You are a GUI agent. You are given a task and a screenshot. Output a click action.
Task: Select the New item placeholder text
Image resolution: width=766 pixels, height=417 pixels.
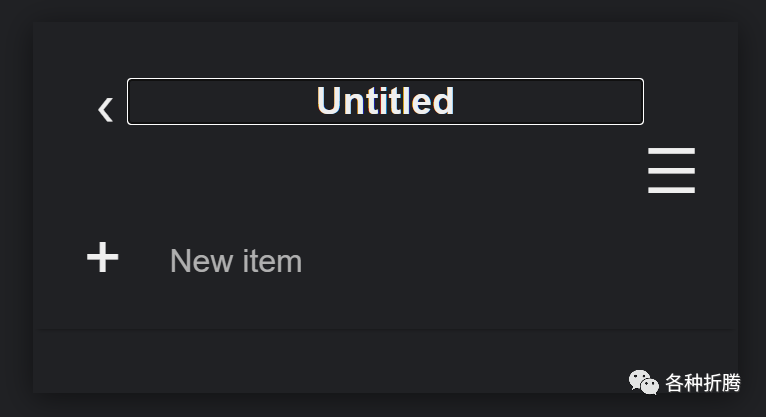(x=236, y=261)
